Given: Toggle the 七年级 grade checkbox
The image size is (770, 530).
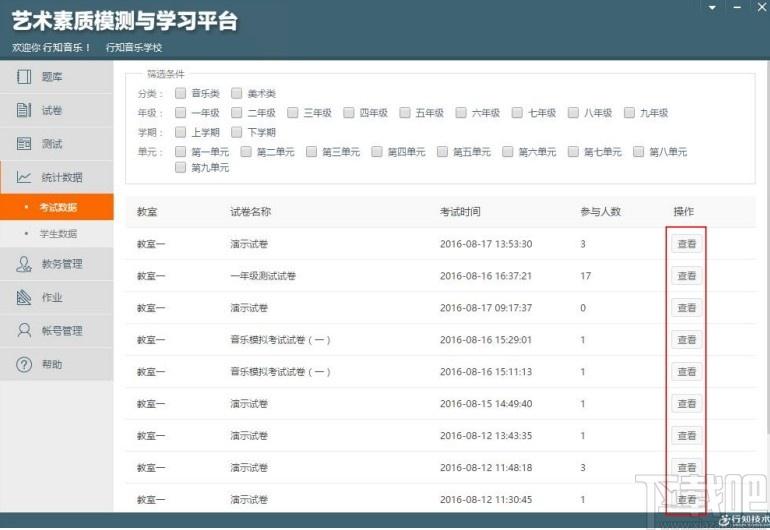Looking at the screenshot, I should click(x=517, y=112).
